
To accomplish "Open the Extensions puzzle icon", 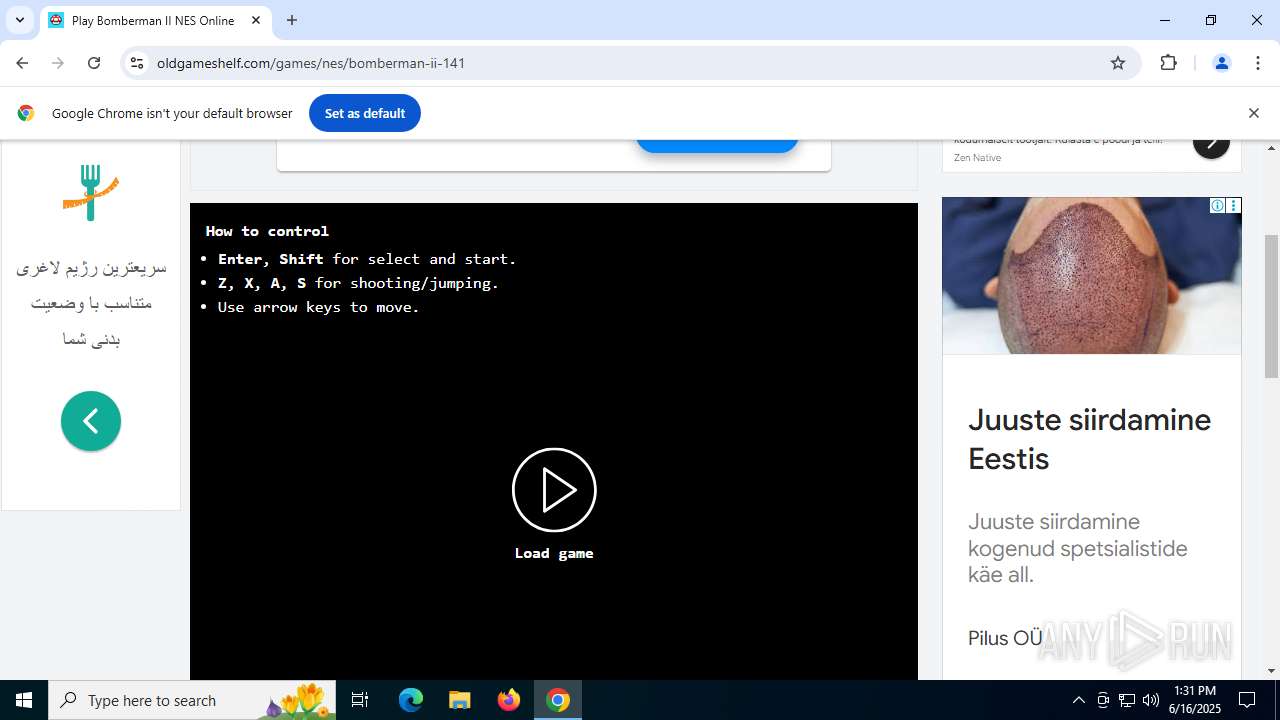I will point(1168,63).
